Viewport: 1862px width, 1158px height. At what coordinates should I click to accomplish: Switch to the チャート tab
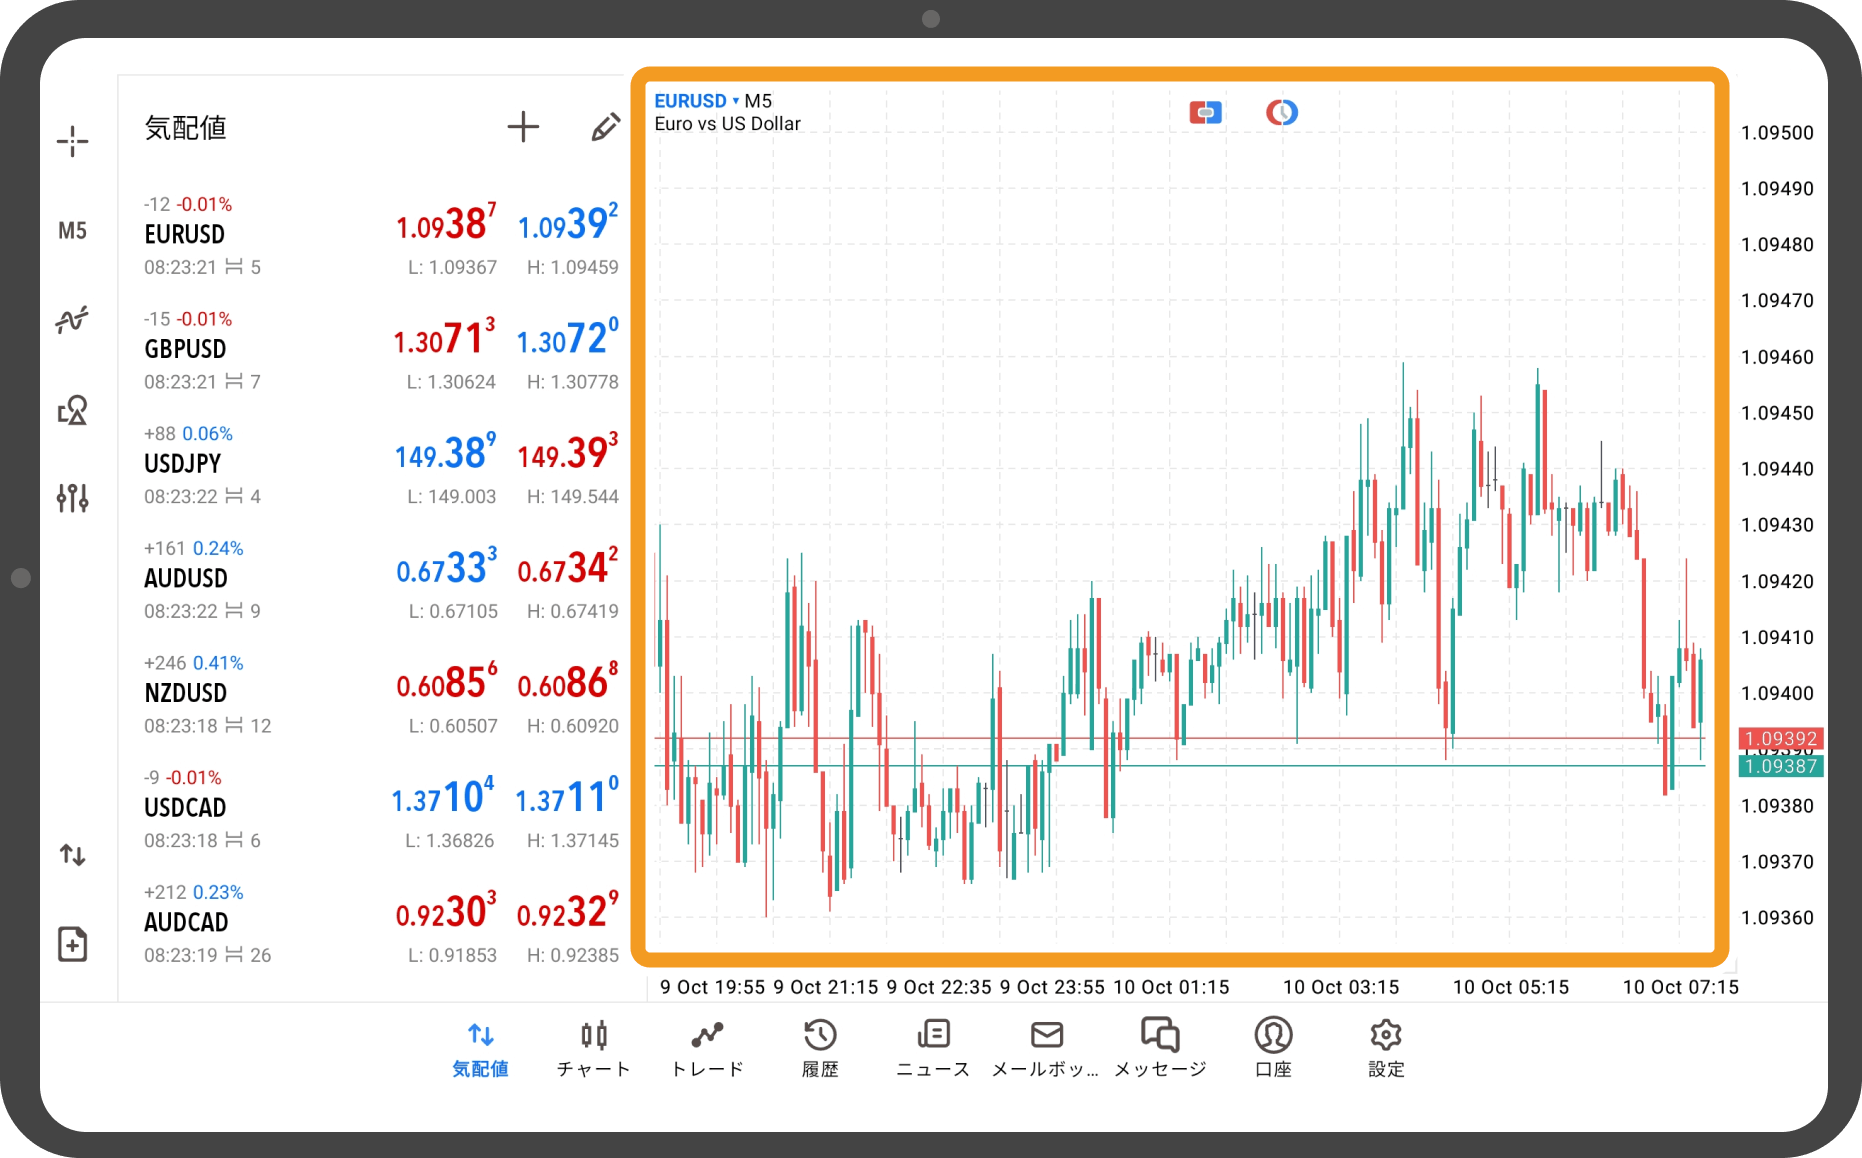pyautogui.click(x=593, y=1047)
